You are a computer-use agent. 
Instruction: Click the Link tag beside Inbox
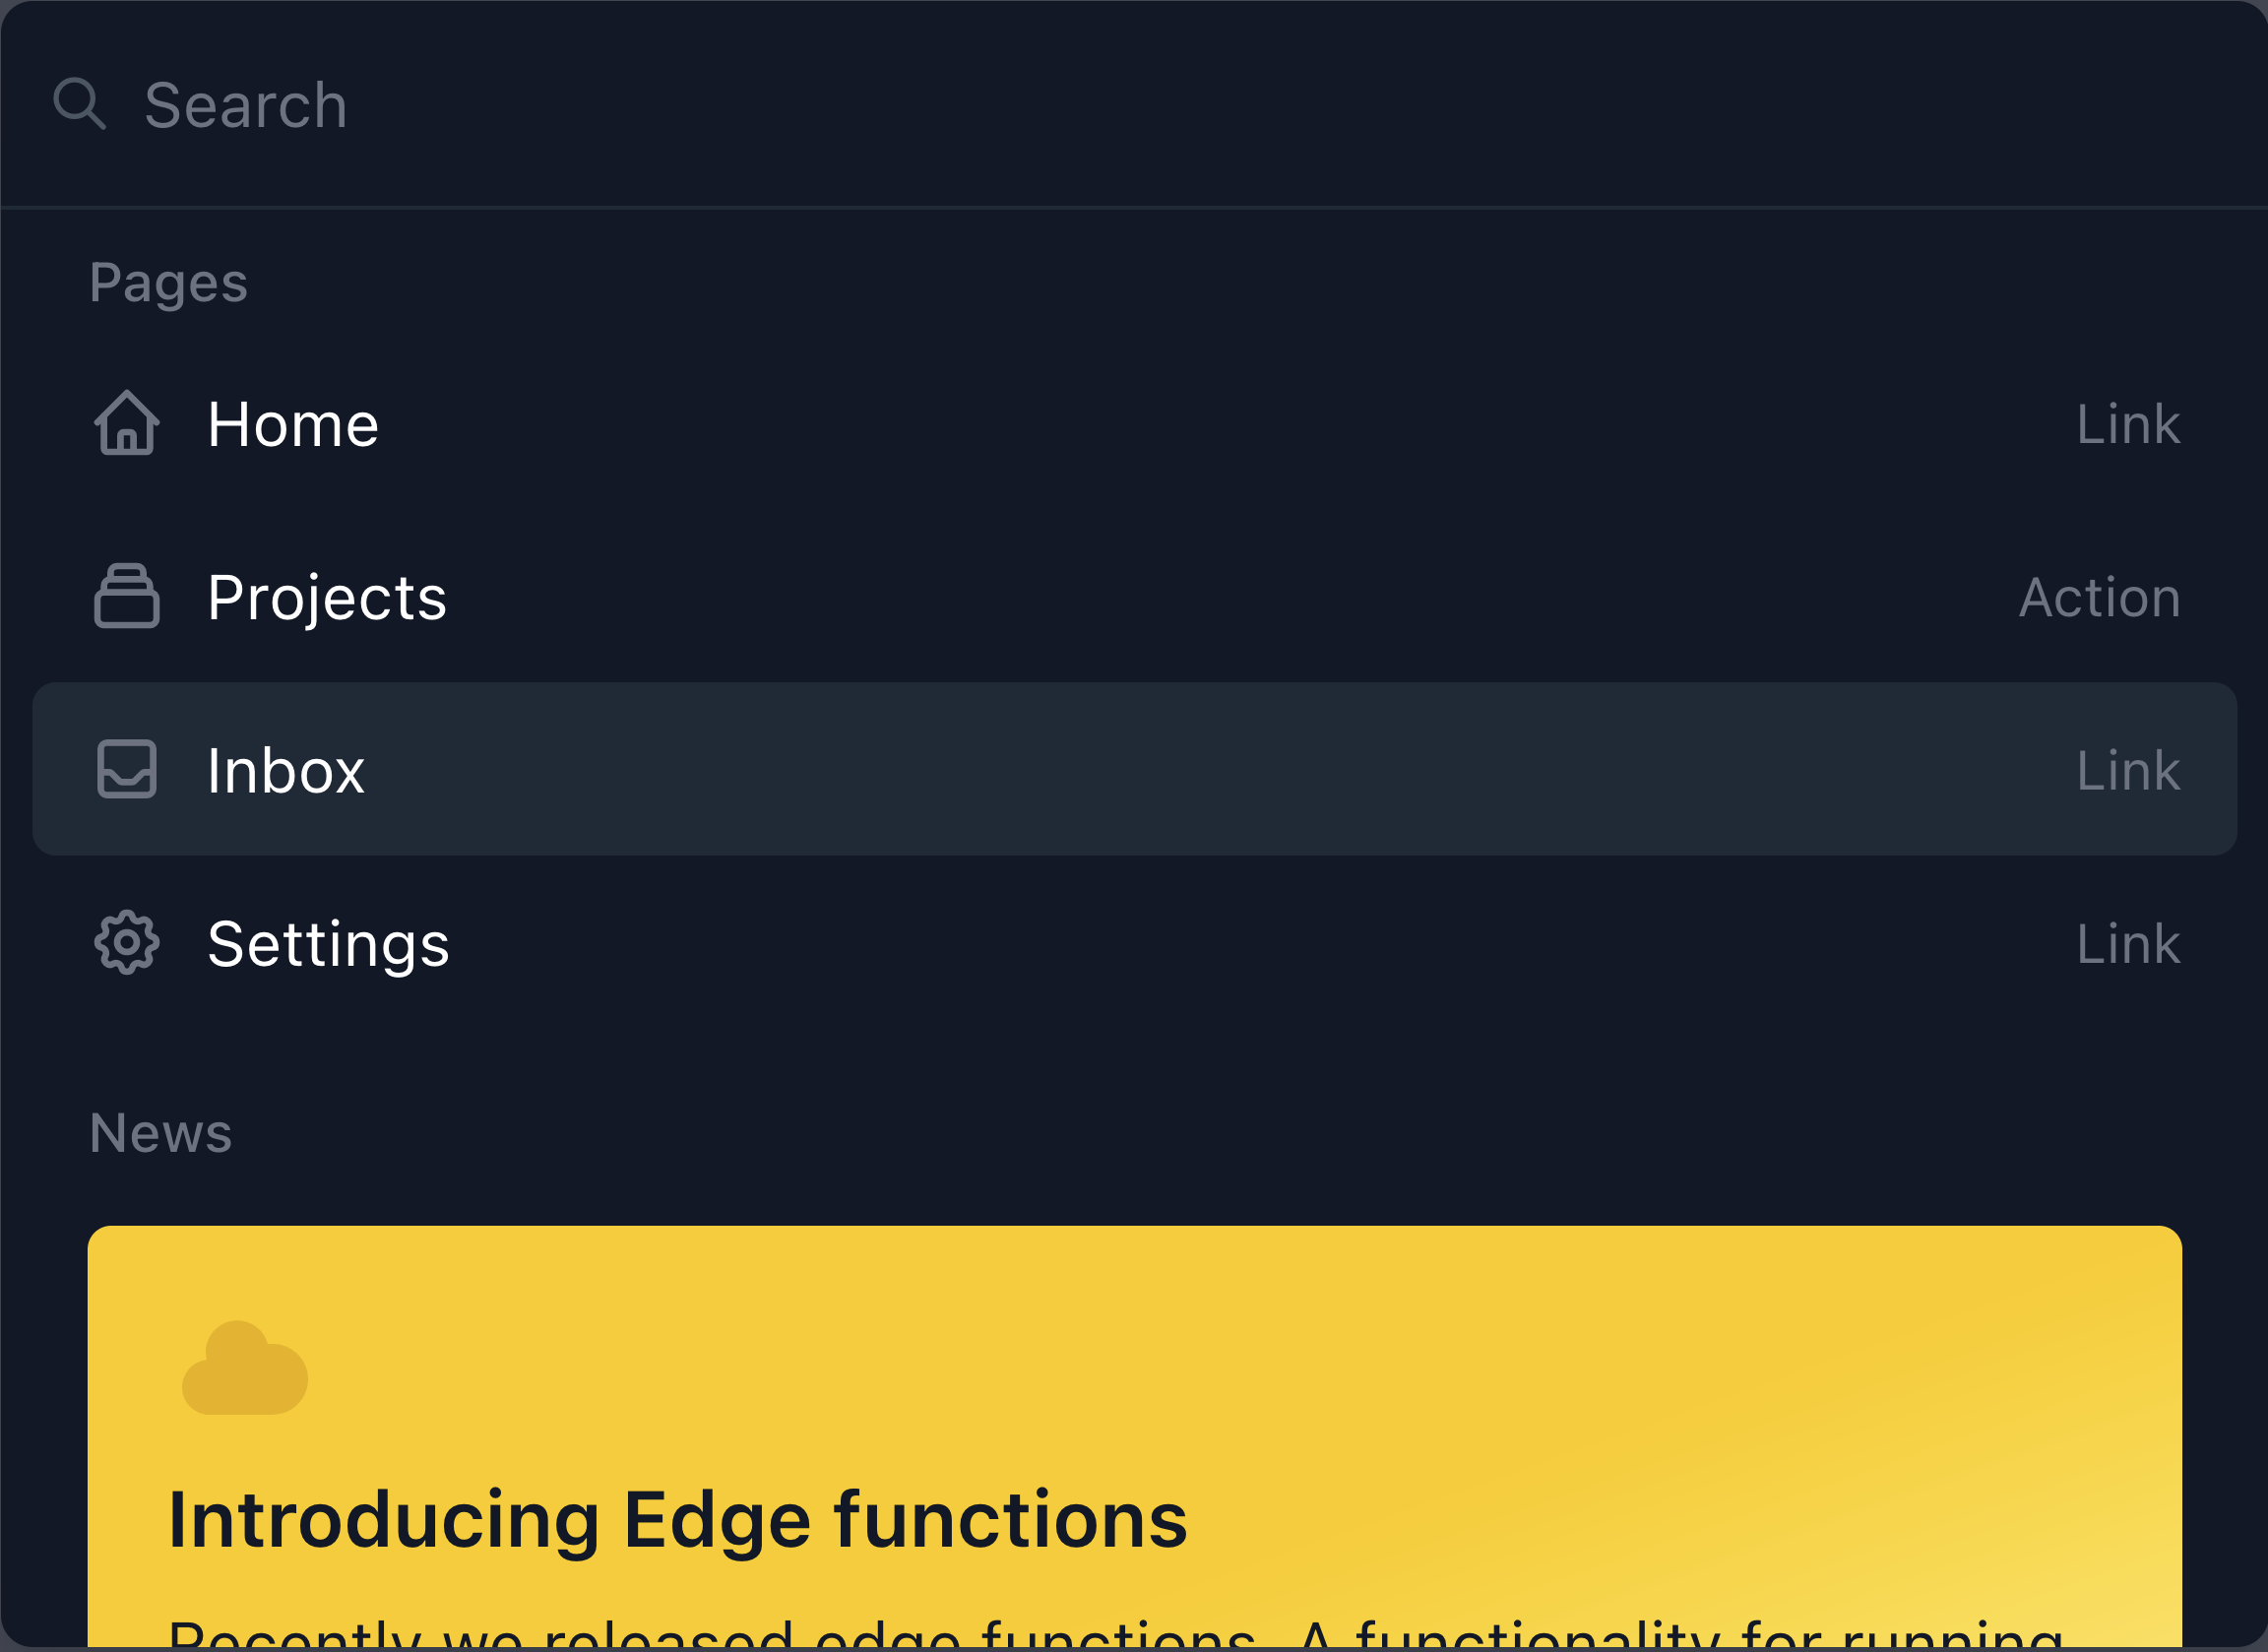(x=2128, y=770)
